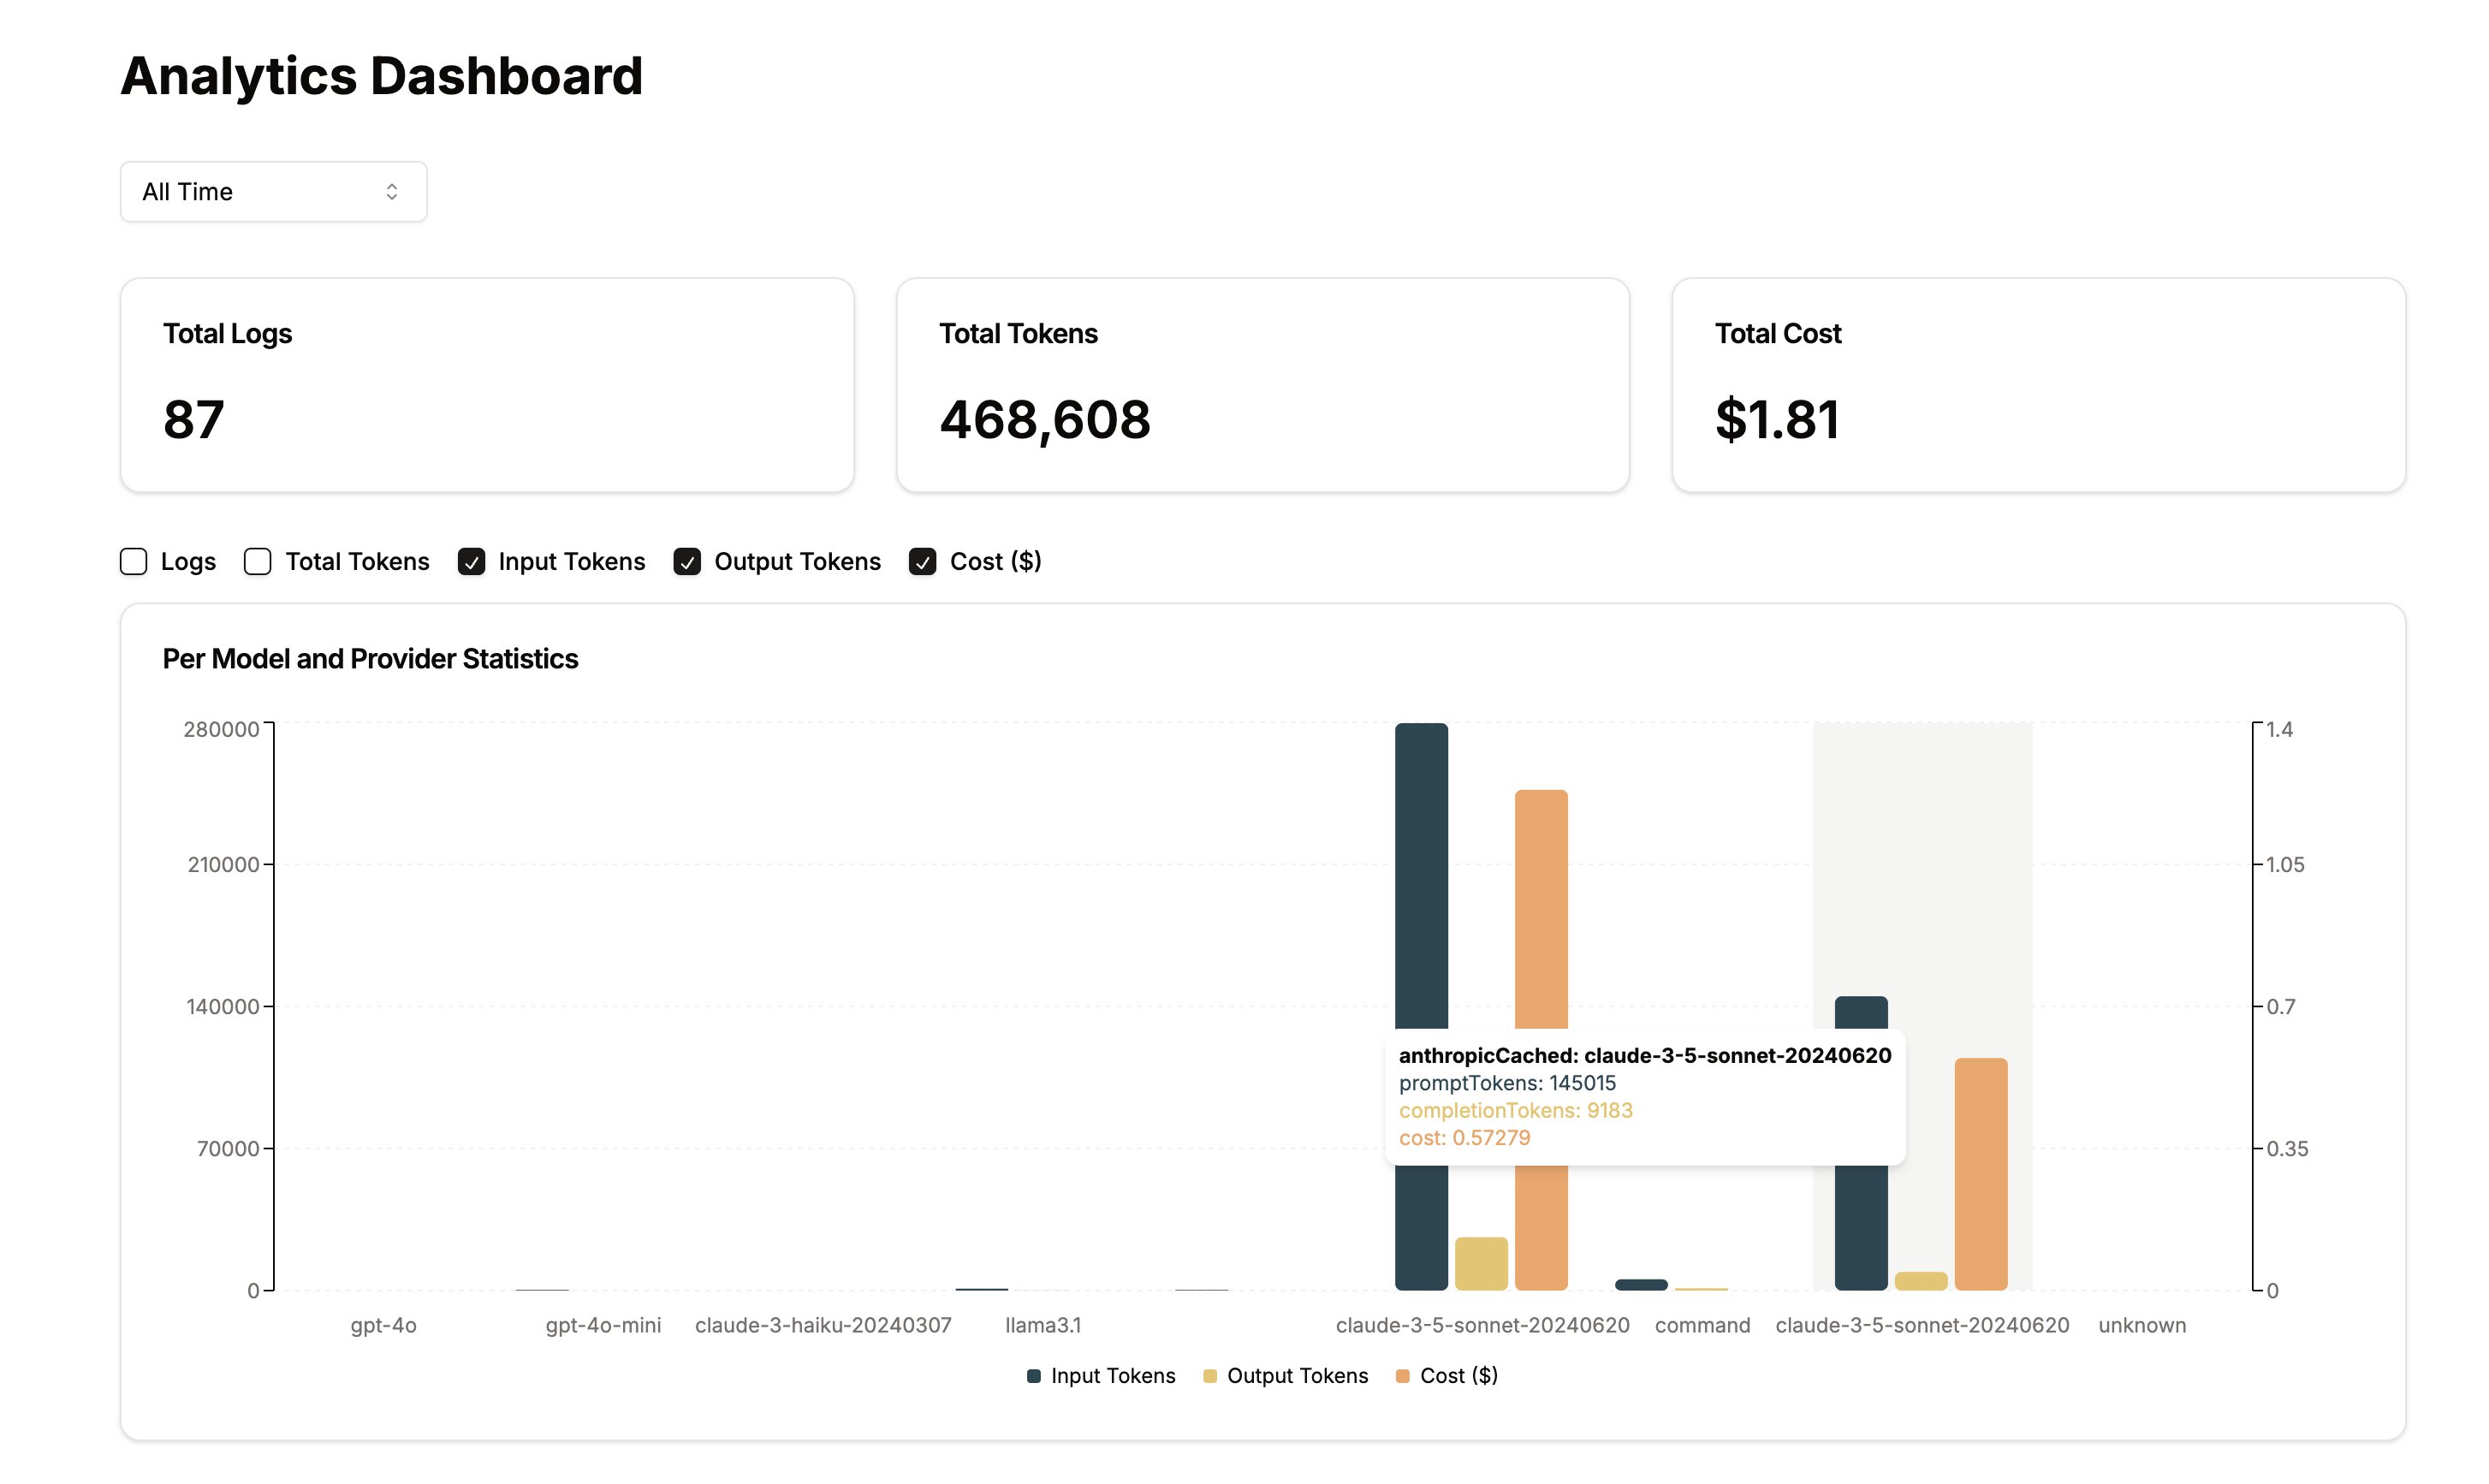
Task: Click Cost ($) legend color square
Action: tap(1403, 1377)
